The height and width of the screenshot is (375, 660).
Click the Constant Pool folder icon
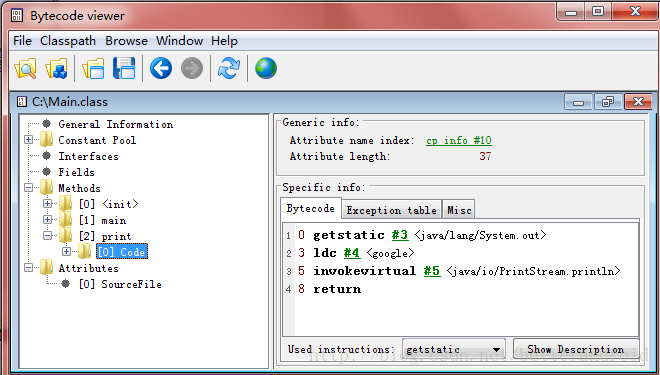pos(46,139)
